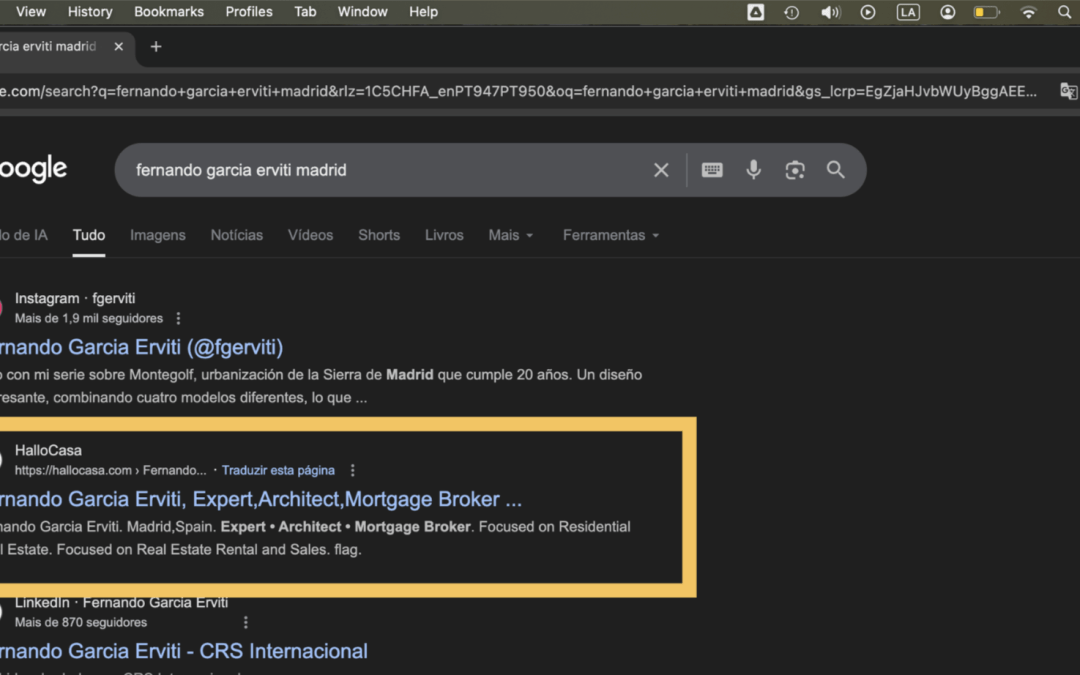Expand the Ferramentas dropdown
The image size is (1080, 675).
click(611, 236)
